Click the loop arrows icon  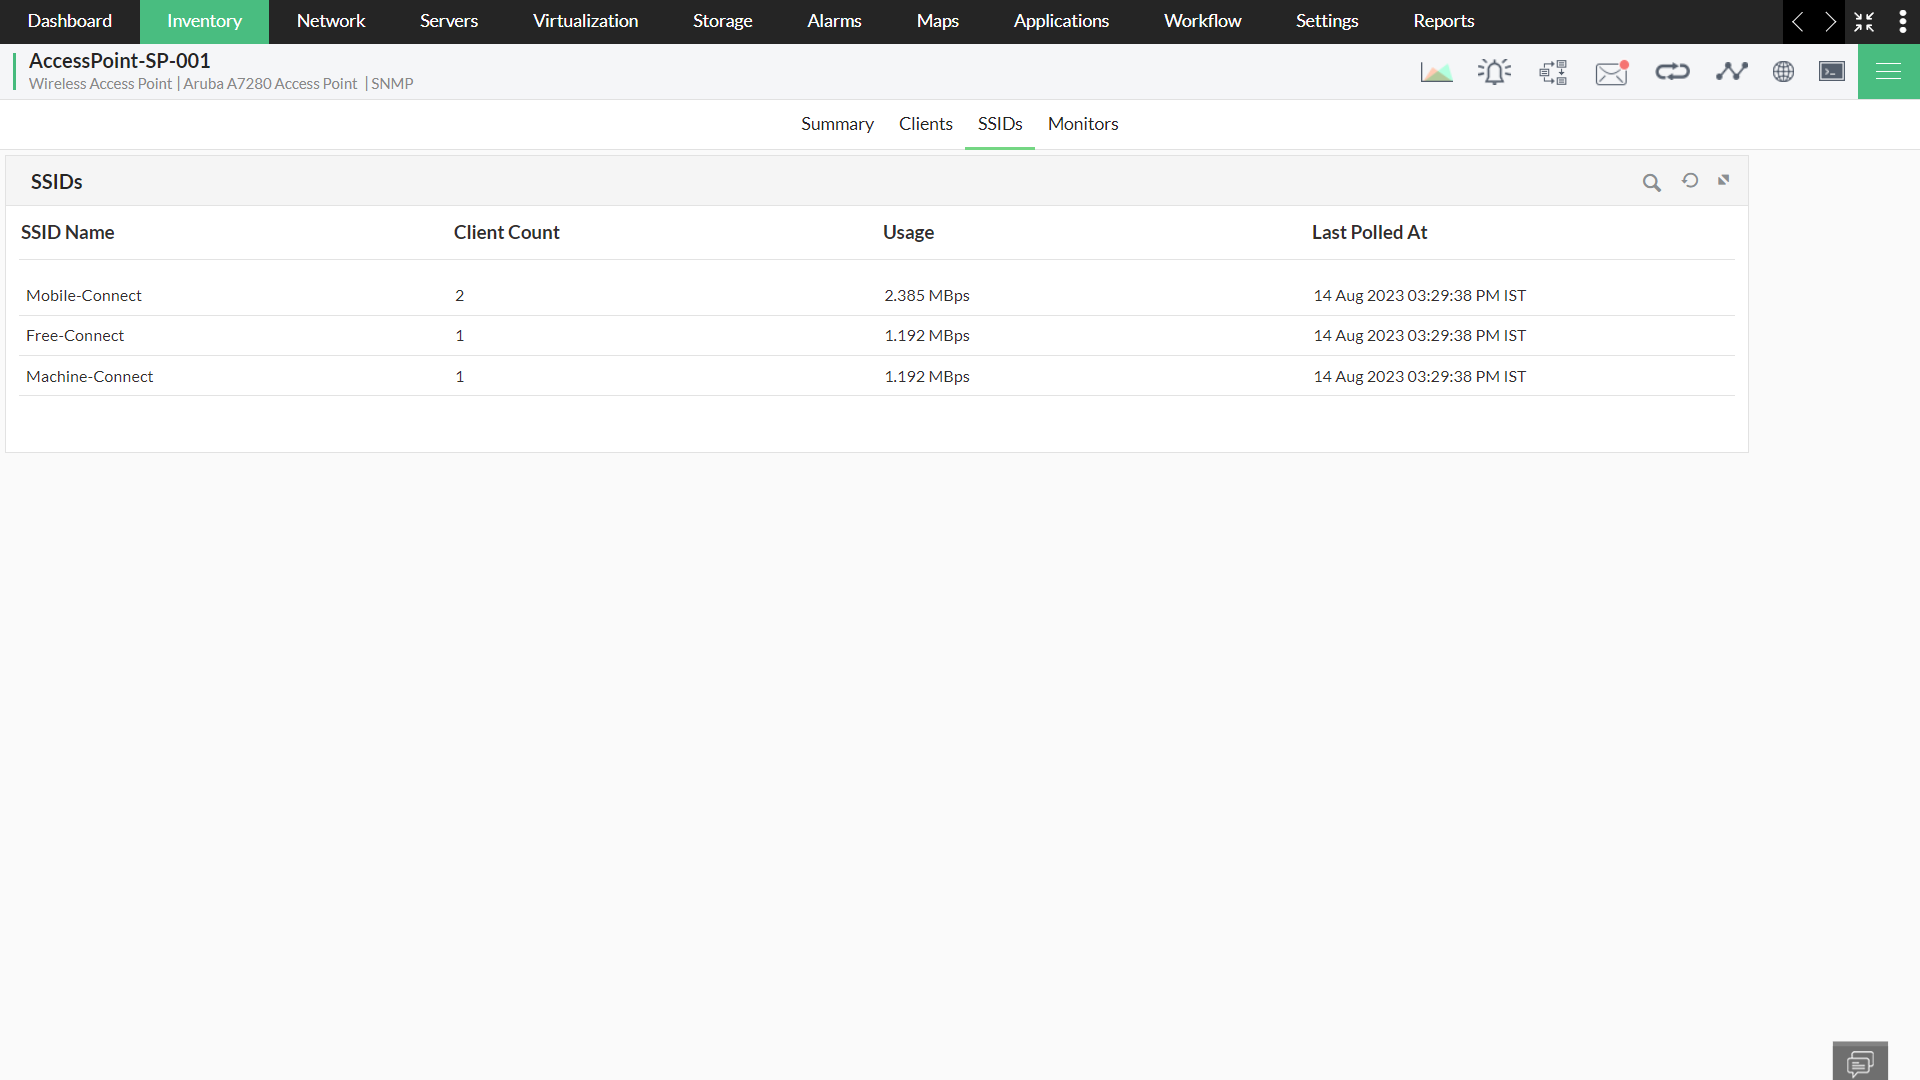(1672, 72)
